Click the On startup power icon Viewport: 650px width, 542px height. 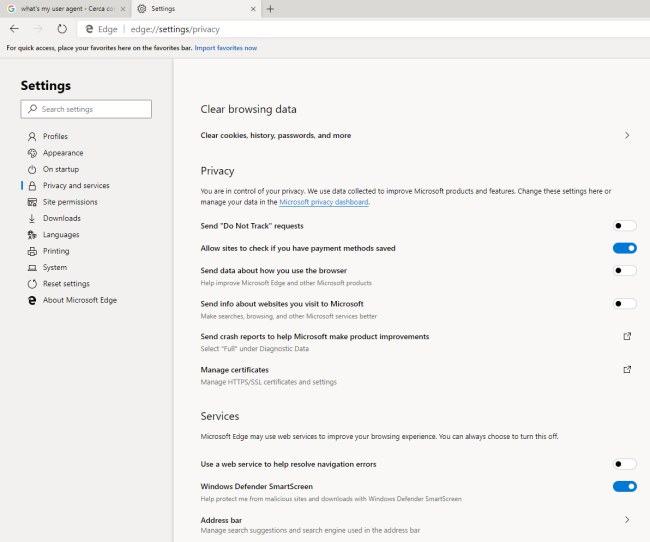point(32,169)
